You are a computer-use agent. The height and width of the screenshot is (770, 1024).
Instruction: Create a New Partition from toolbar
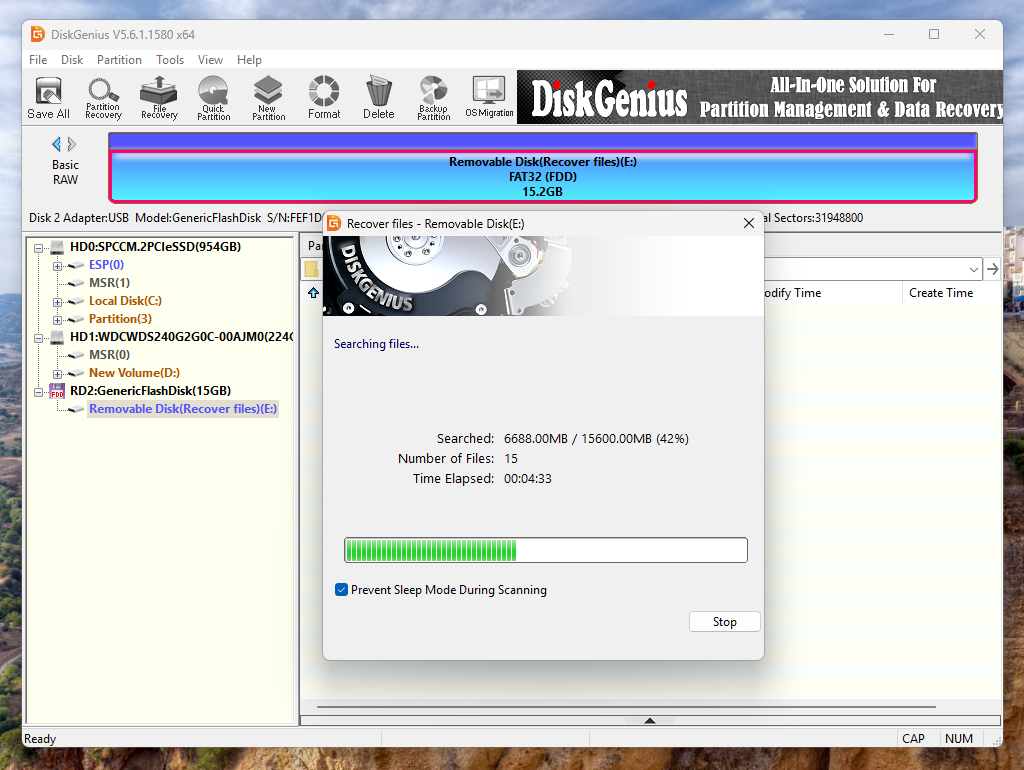point(268,98)
